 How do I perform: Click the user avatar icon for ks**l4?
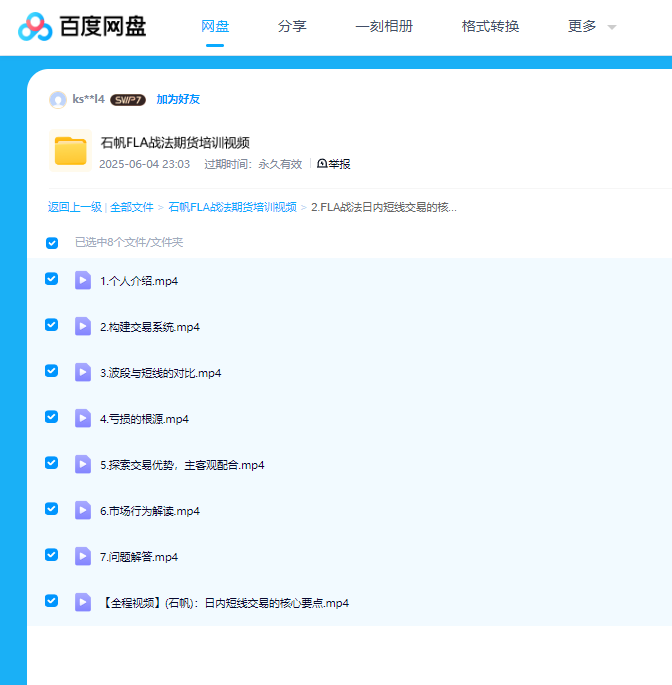coord(58,99)
